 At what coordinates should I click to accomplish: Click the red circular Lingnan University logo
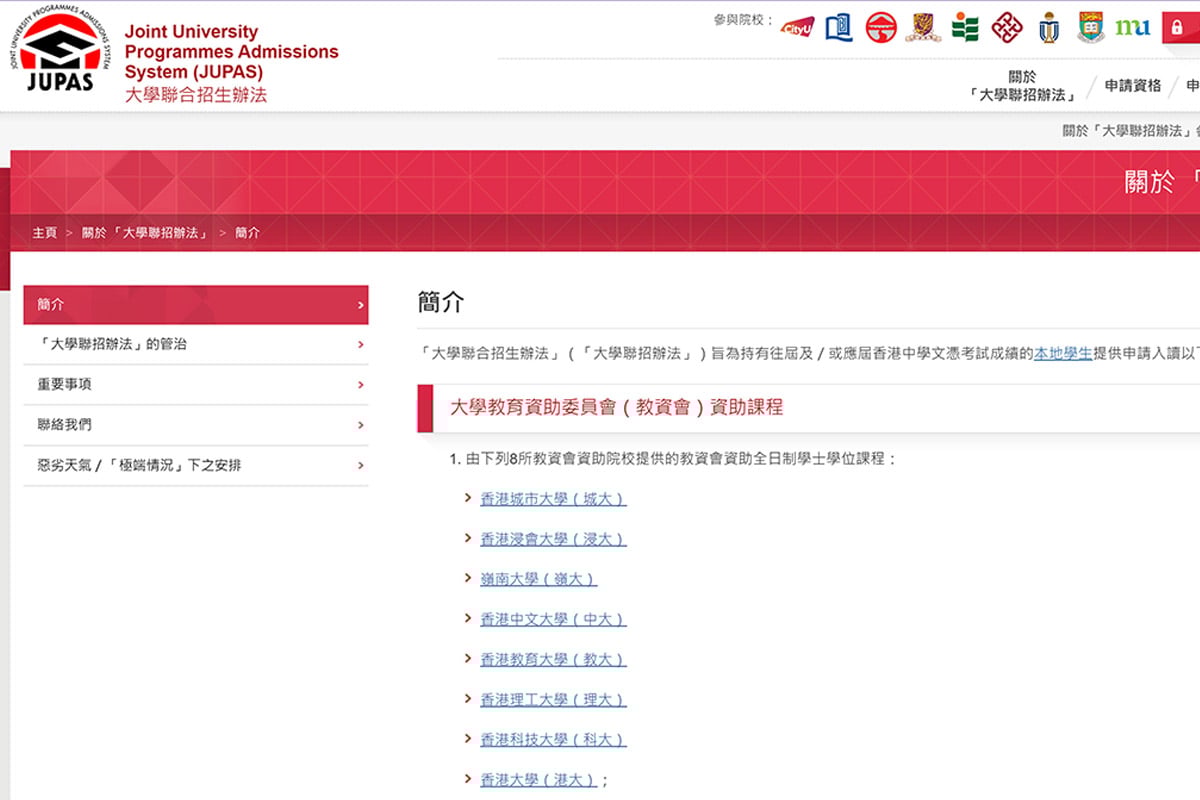point(881,27)
